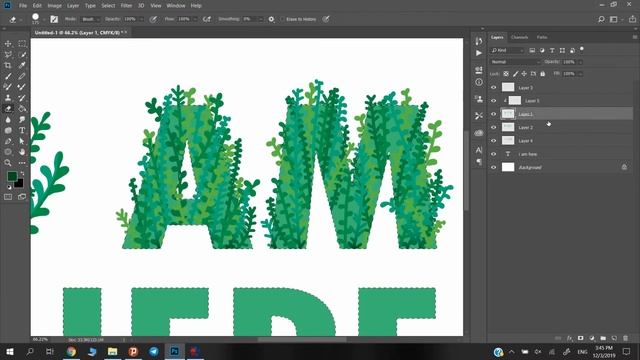The width and height of the screenshot is (640, 360).
Task: Click the background black color swatch
Action: [x=20, y=184]
